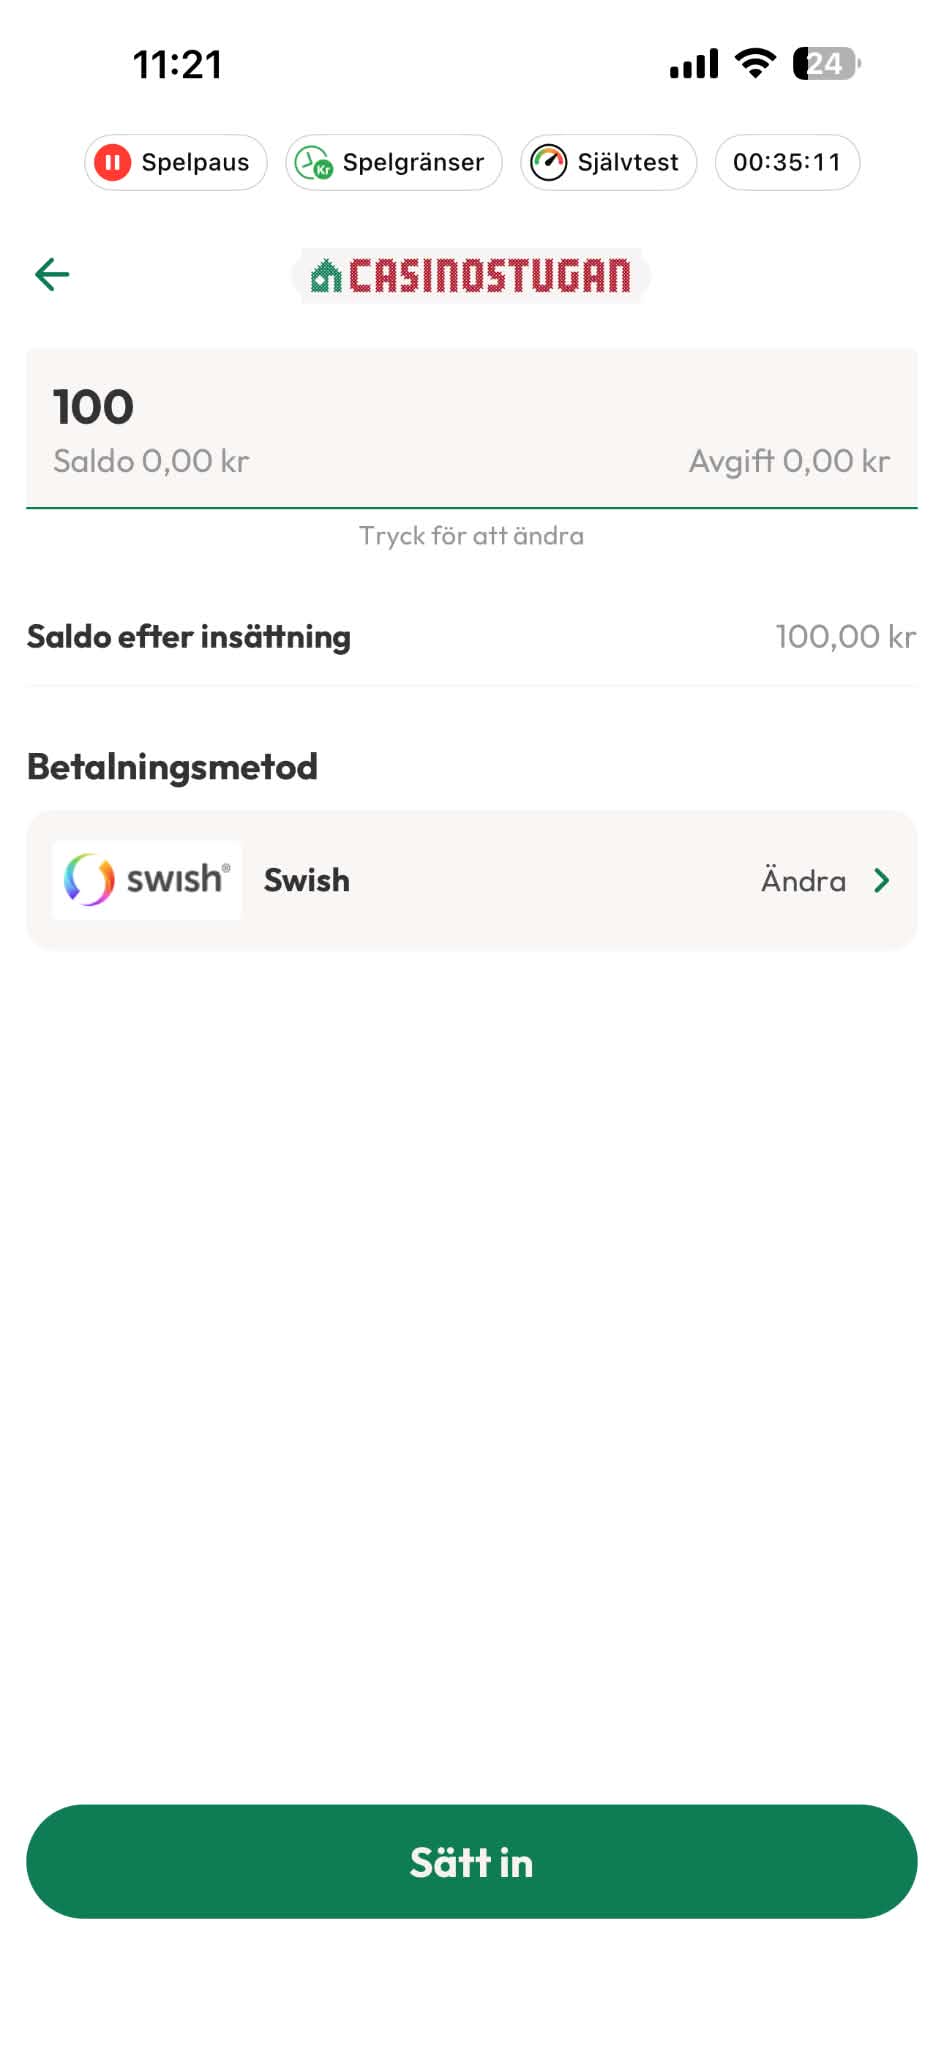Edit the deposit amount 100
The image size is (944, 2046).
coord(472,428)
